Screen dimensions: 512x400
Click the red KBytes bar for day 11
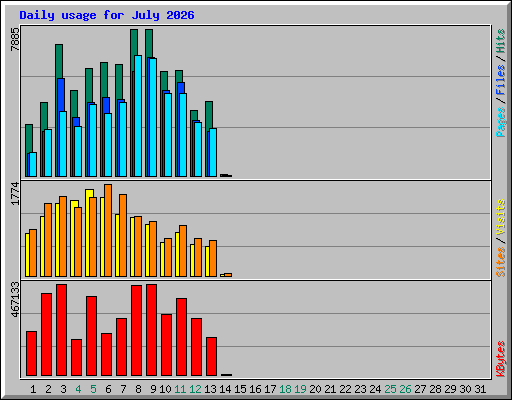tap(181, 337)
